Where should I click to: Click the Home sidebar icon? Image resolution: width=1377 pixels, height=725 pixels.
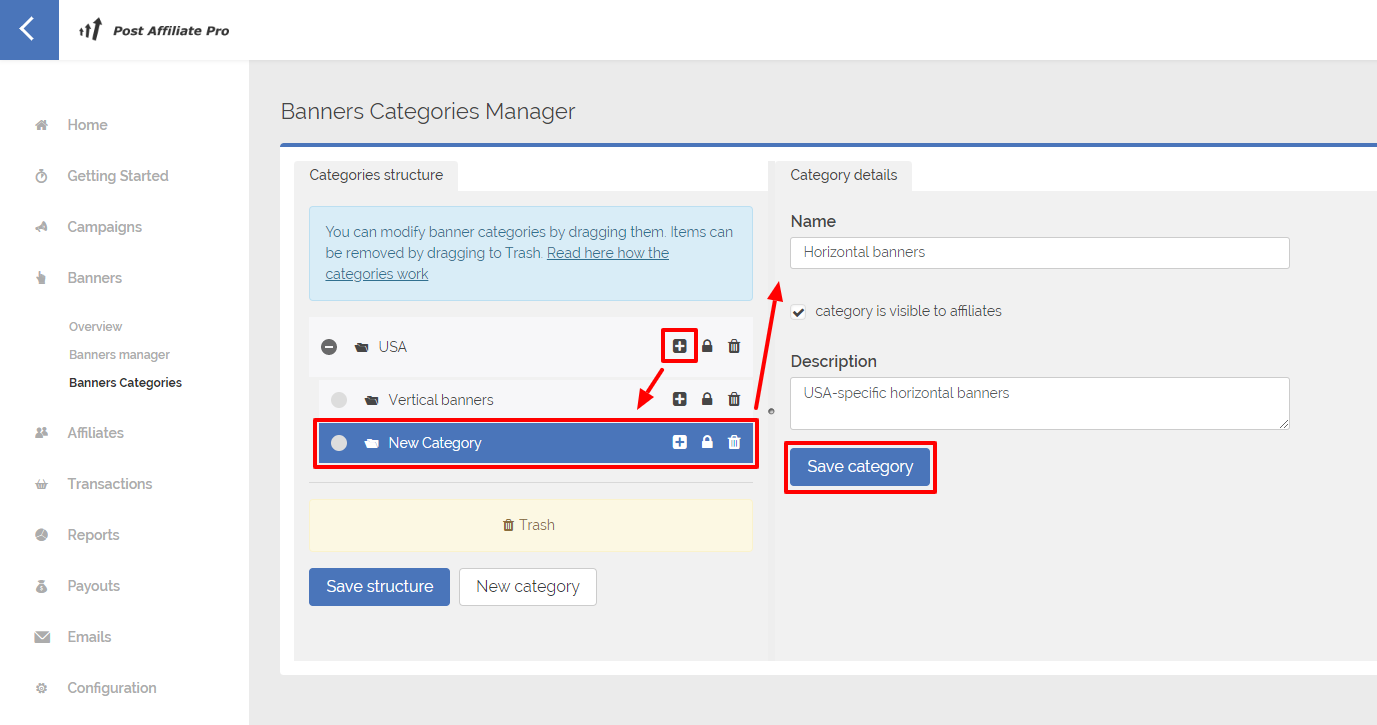[41, 125]
